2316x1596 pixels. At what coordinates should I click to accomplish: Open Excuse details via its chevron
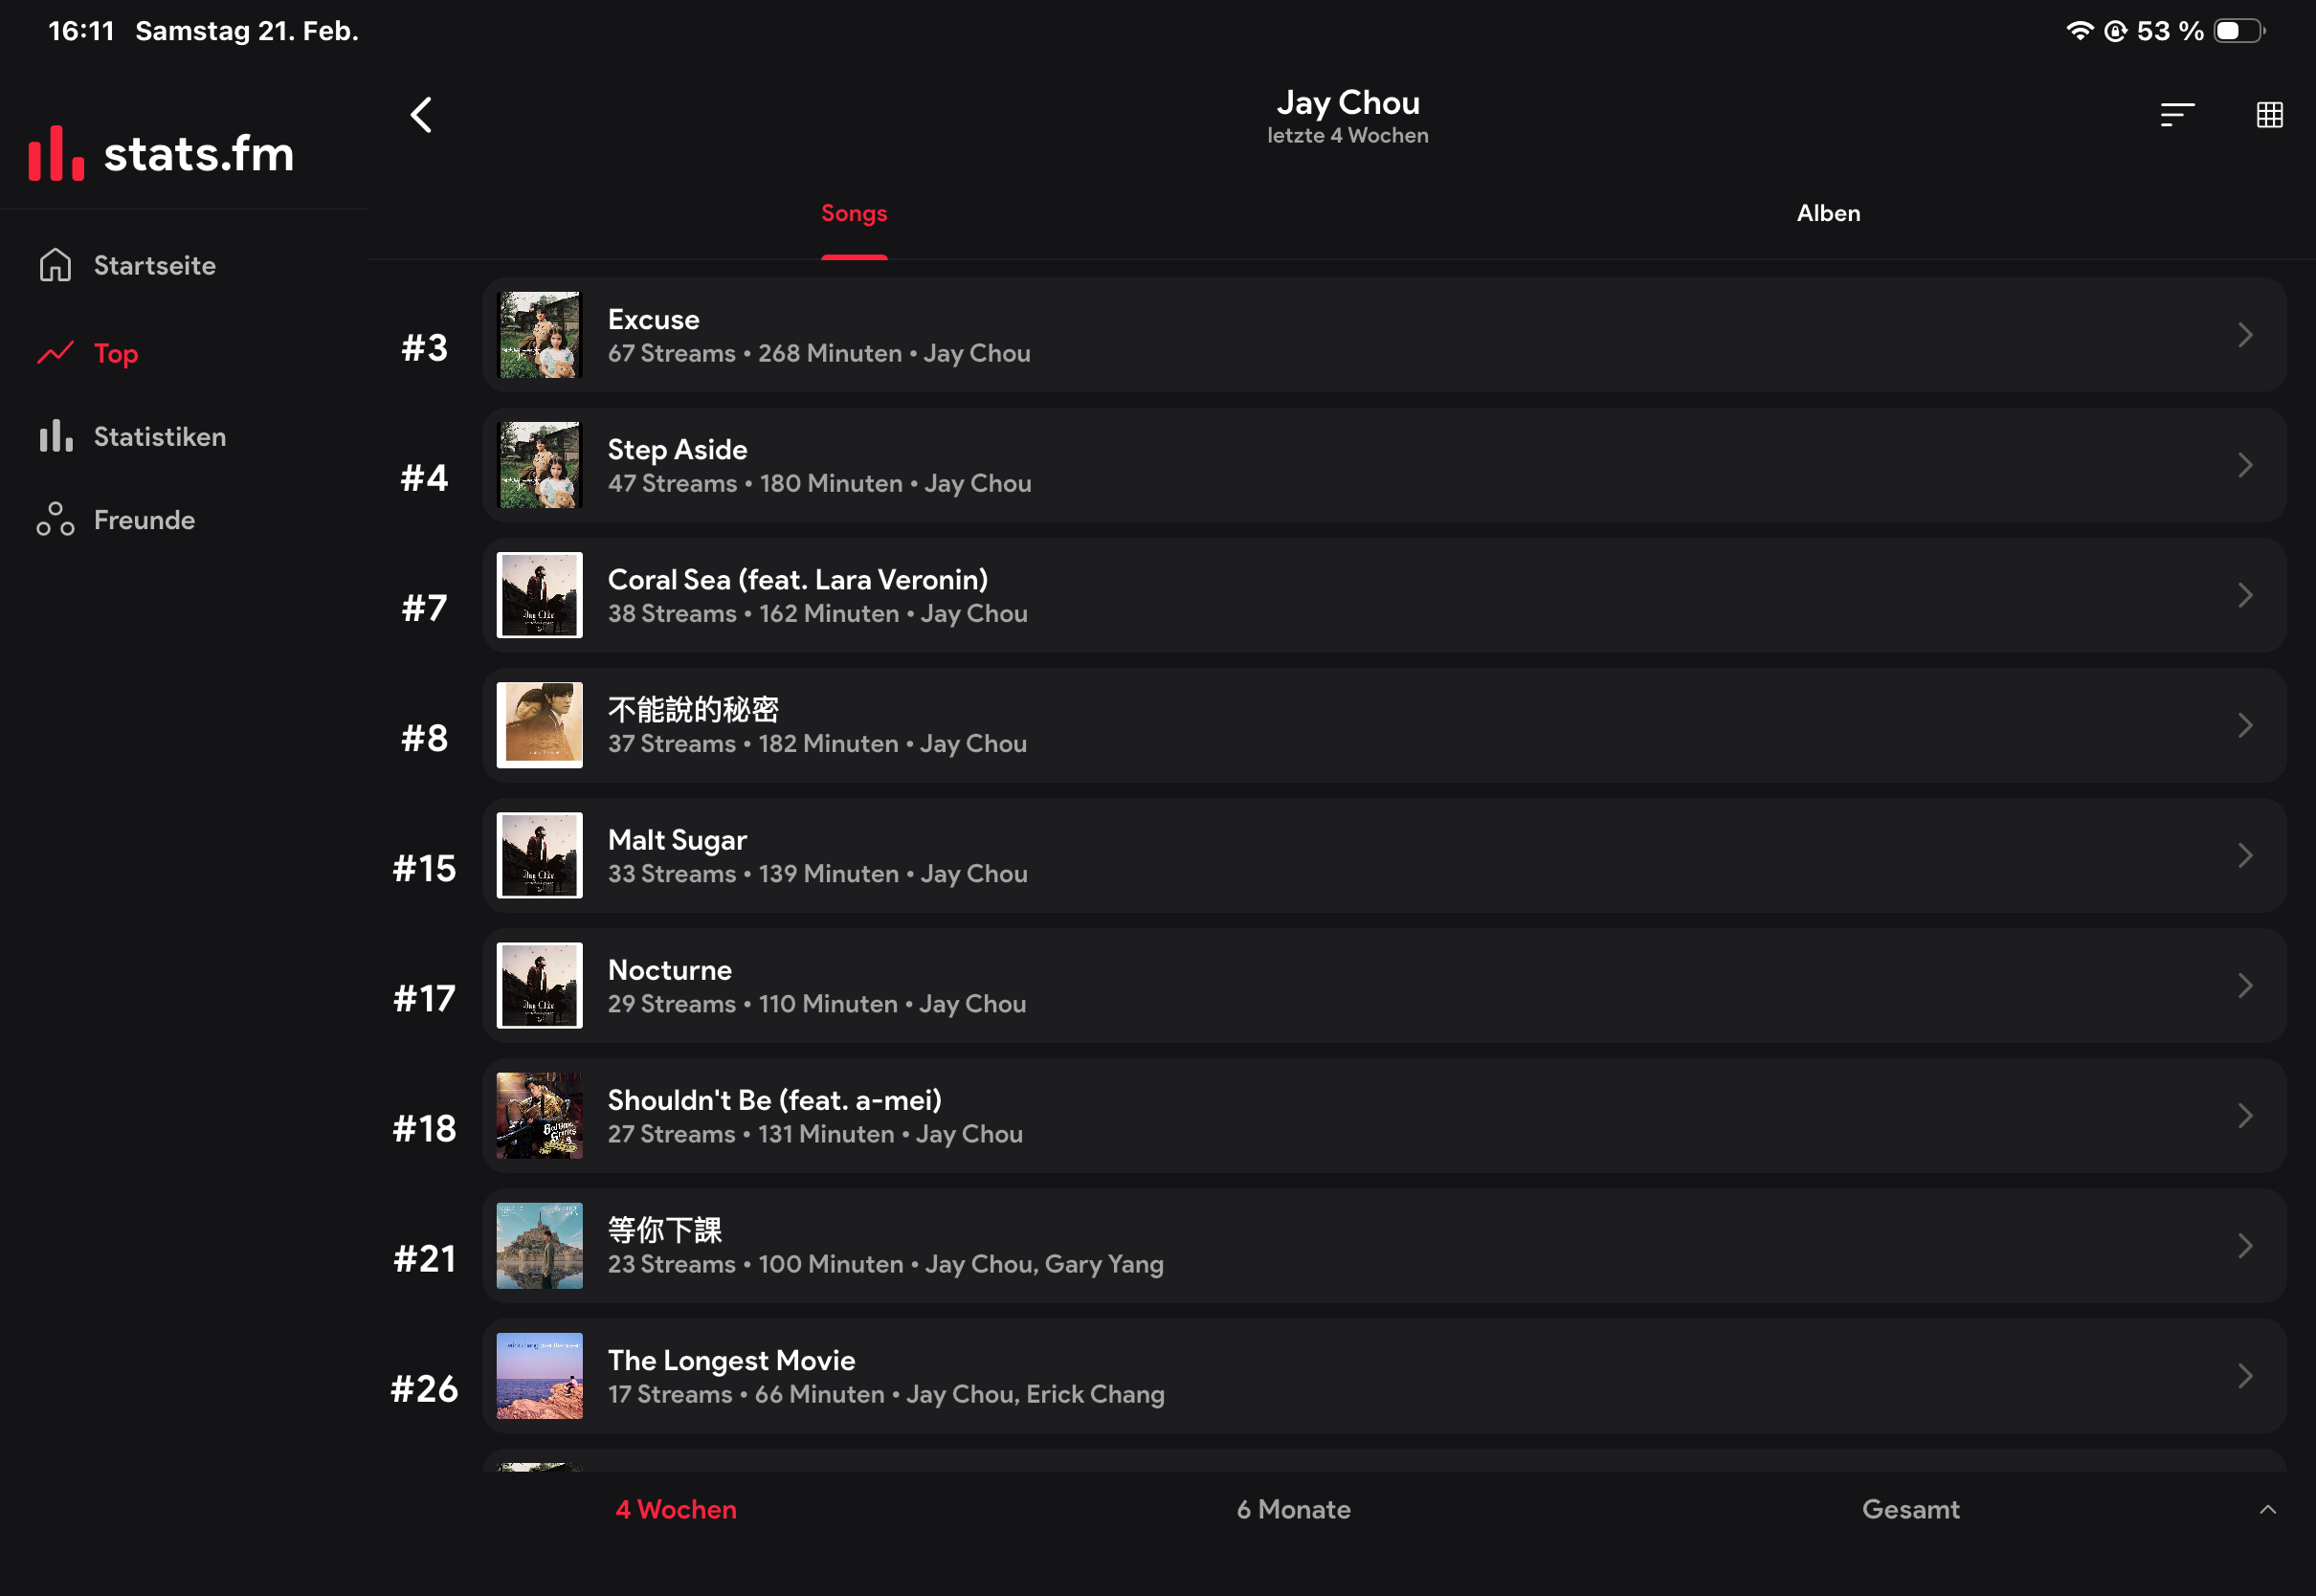[x=2245, y=335]
